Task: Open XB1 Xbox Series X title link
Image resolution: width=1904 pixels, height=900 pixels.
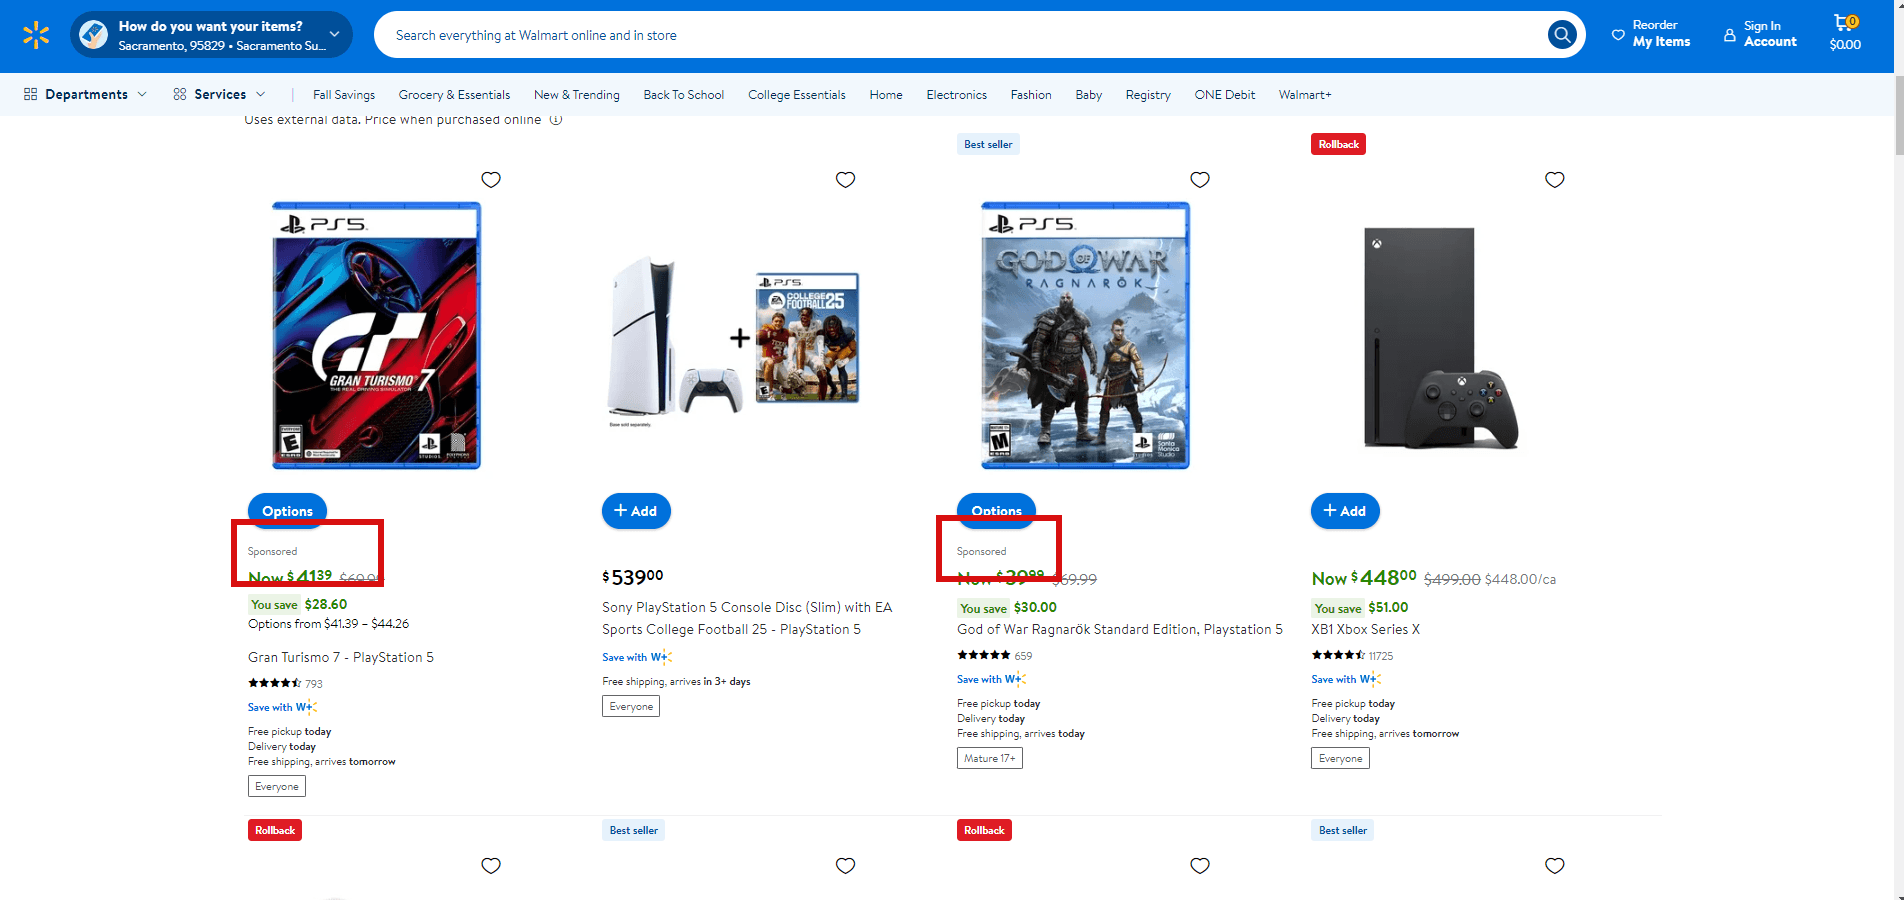Action: (1366, 629)
